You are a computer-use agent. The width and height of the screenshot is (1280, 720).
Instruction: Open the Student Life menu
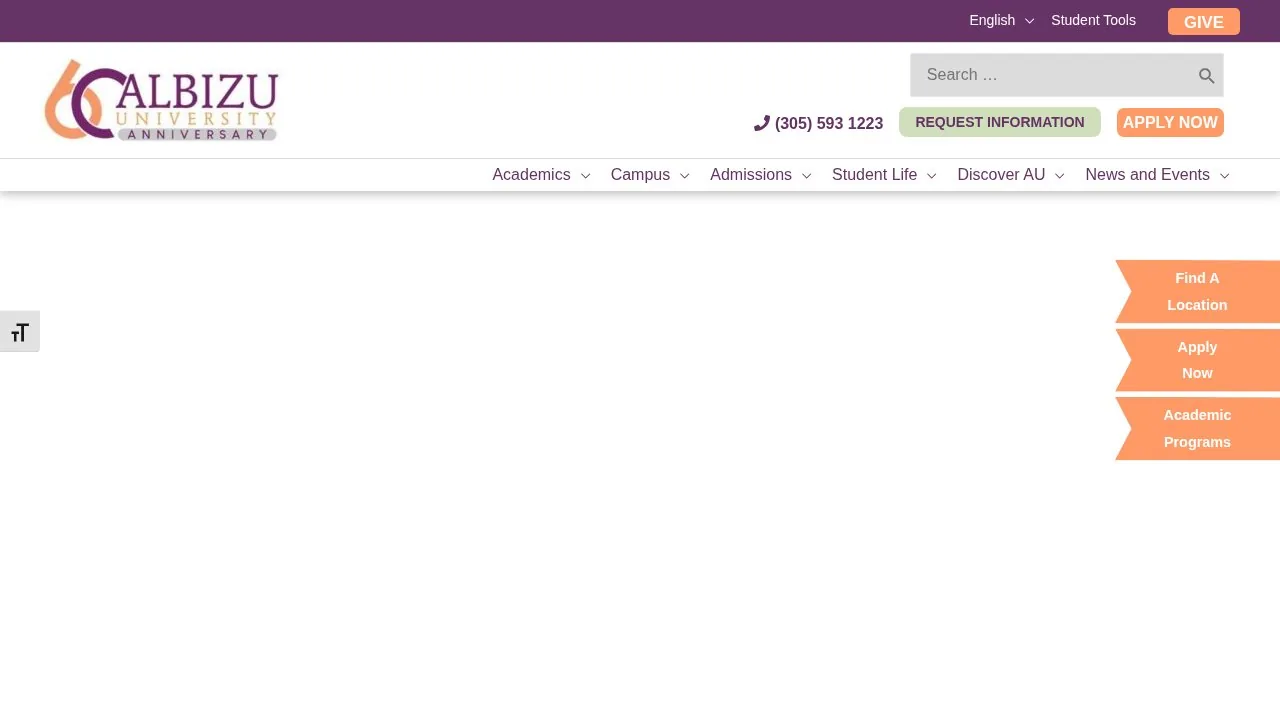[x=874, y=175]
